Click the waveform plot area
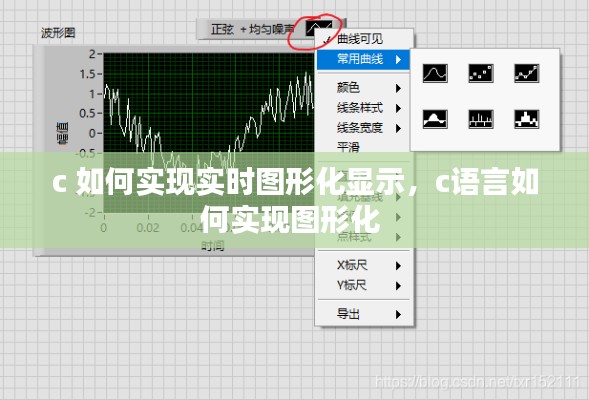This screenshot has width=589, height=400. [x=209, y=133]
